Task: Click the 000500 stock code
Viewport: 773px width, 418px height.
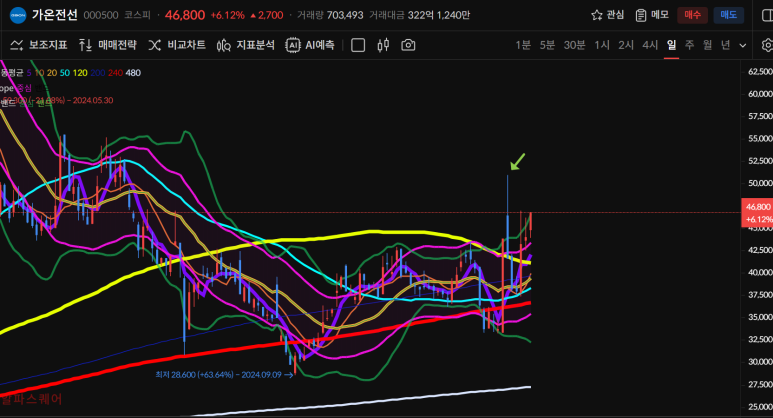Action: [x=101, y=15]
